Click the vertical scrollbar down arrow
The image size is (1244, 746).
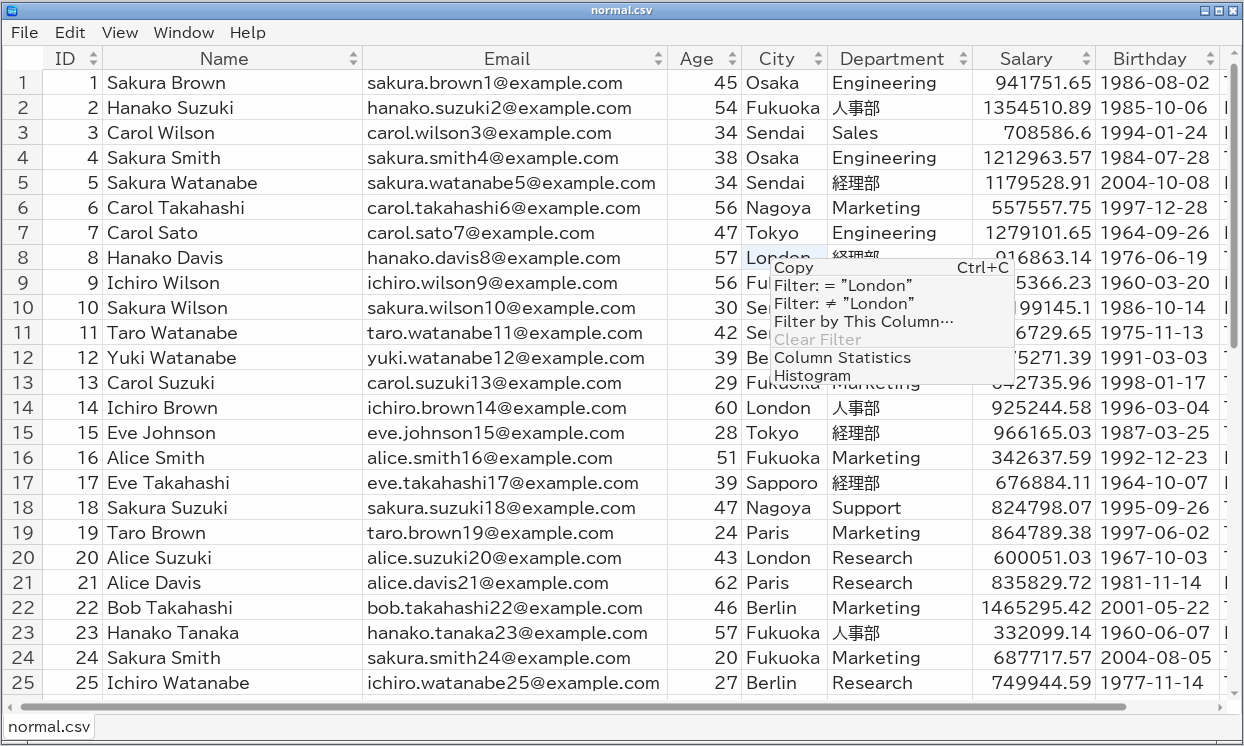[x=1236, y=692]
